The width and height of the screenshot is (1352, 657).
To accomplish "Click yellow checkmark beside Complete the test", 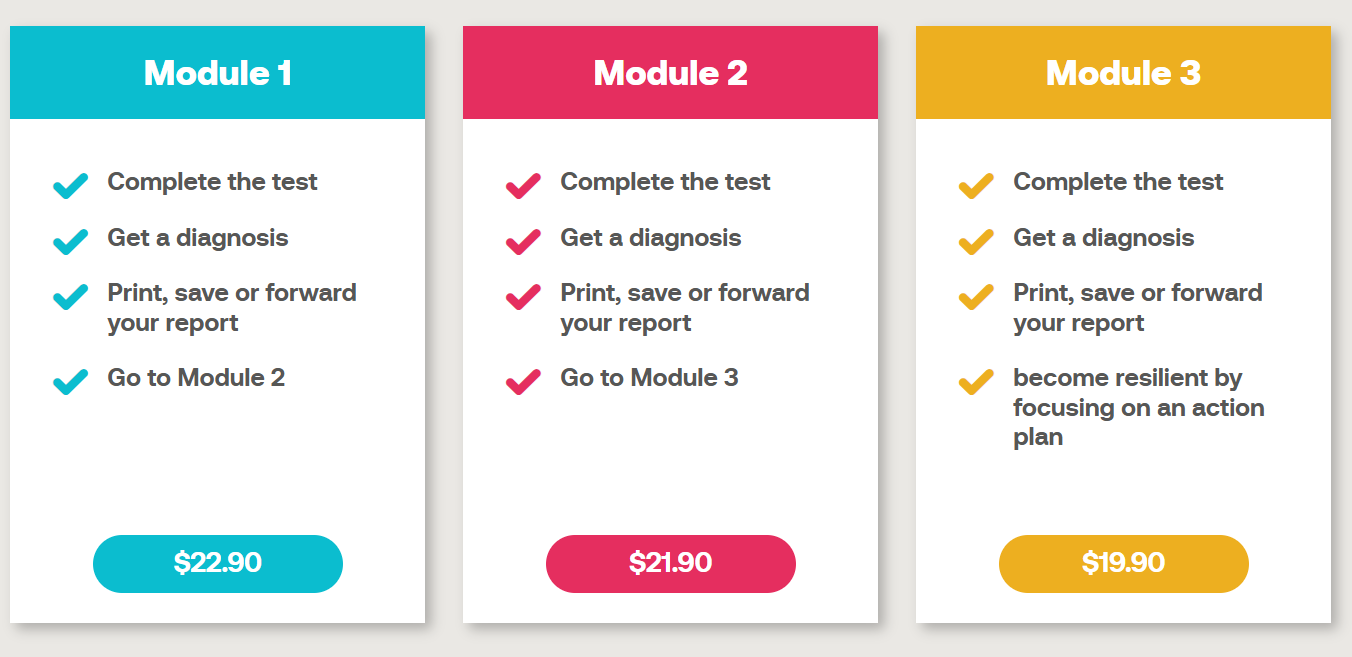I will [976, 185].
